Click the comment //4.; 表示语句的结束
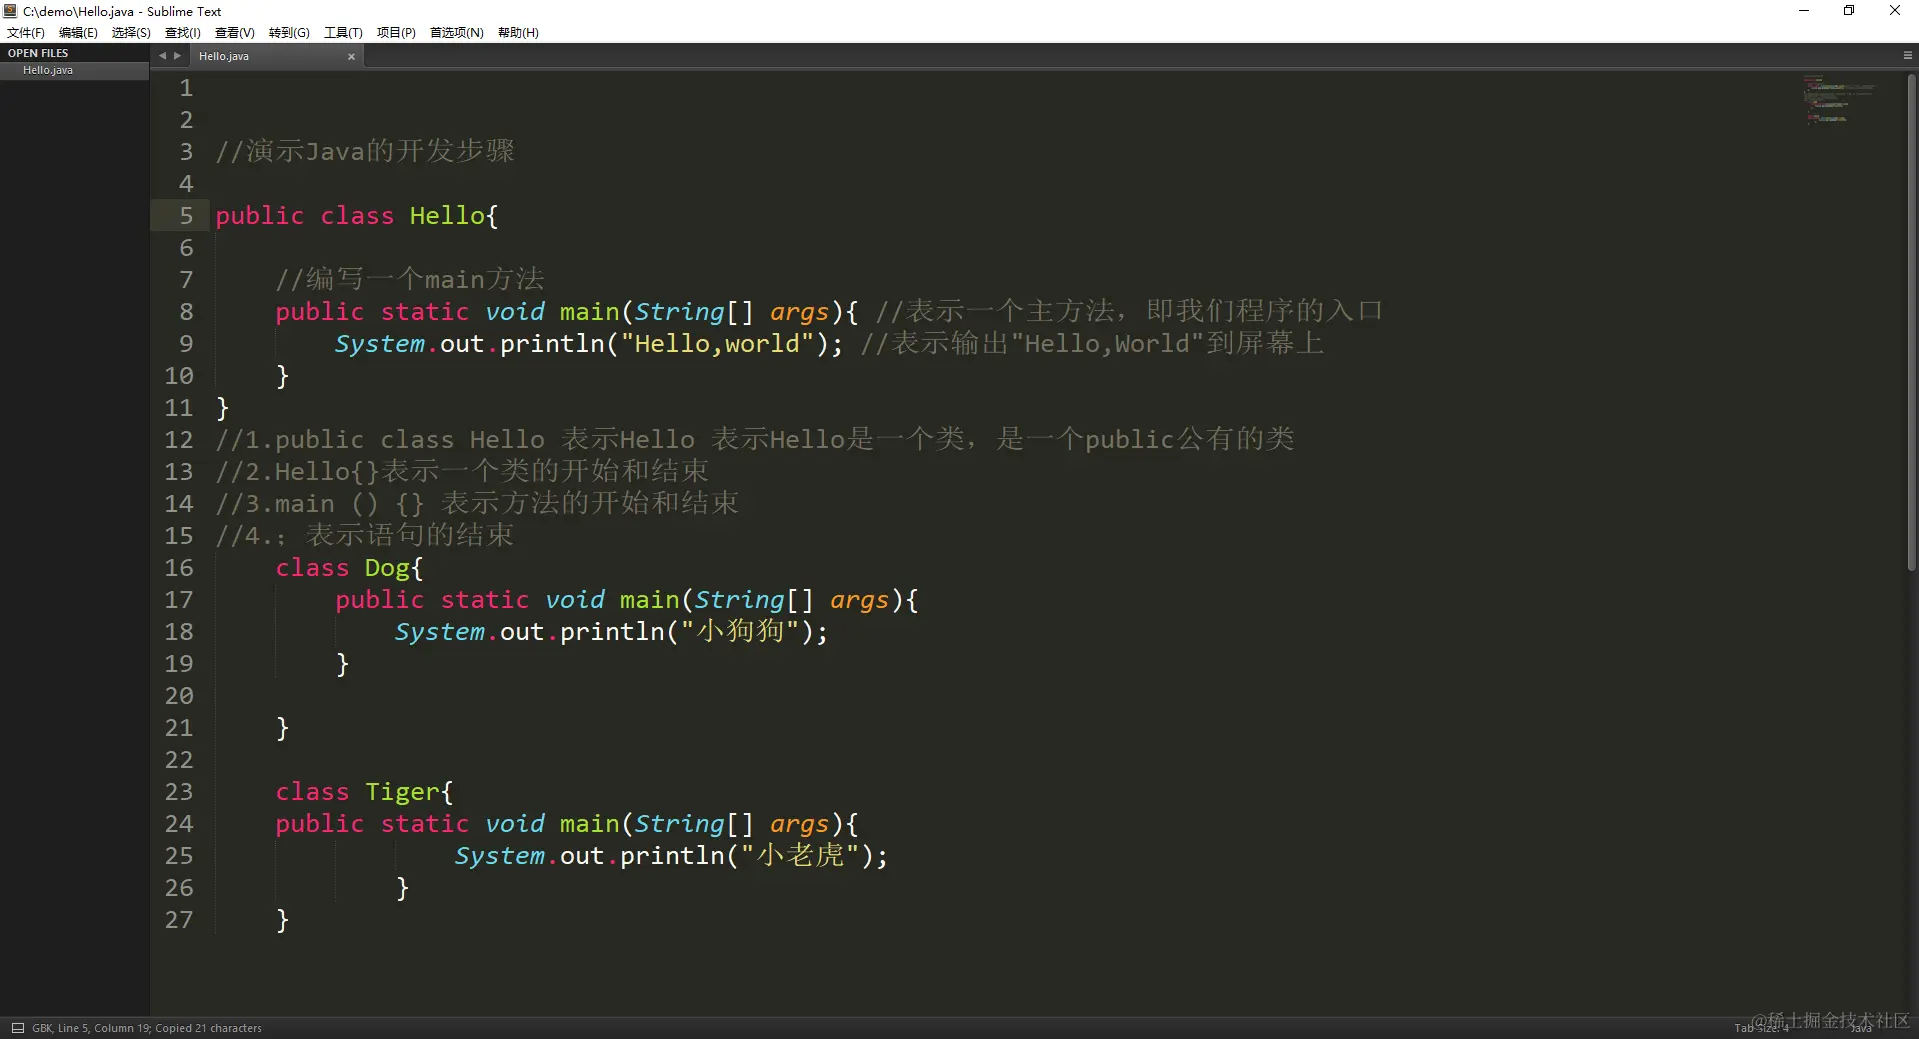 tap(365, 536)
